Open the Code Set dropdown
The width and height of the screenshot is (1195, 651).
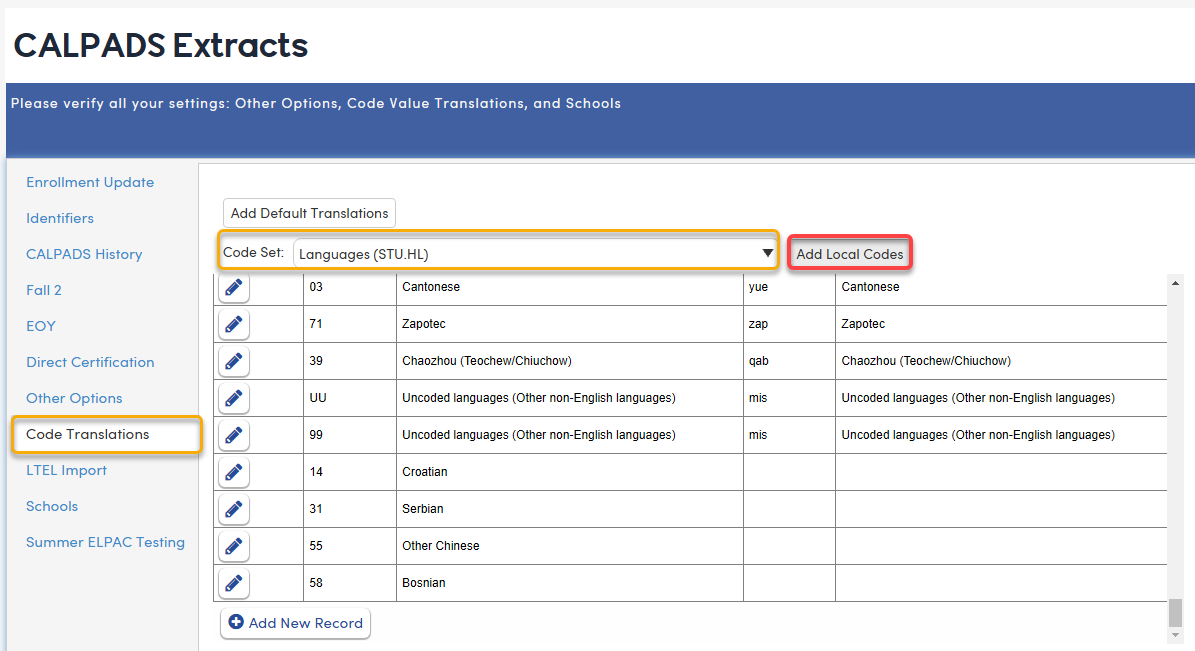click(x=534, y=254)
